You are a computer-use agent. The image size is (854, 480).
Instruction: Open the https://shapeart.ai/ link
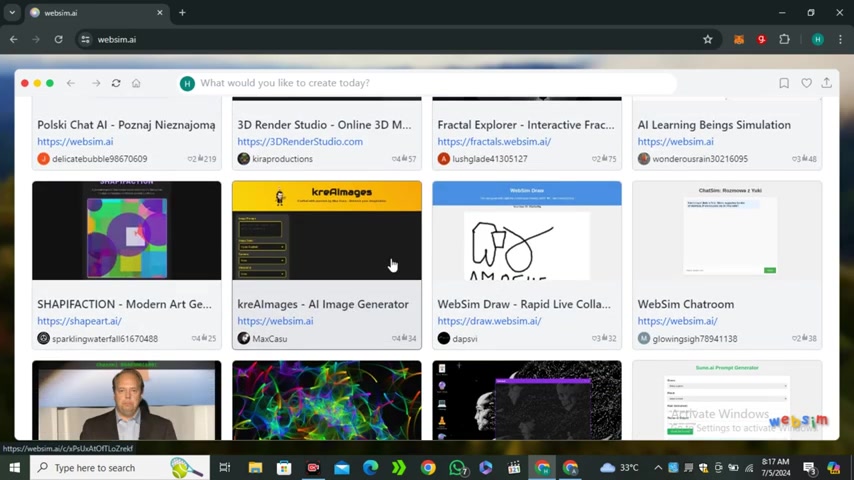click(x=80, y=321)
